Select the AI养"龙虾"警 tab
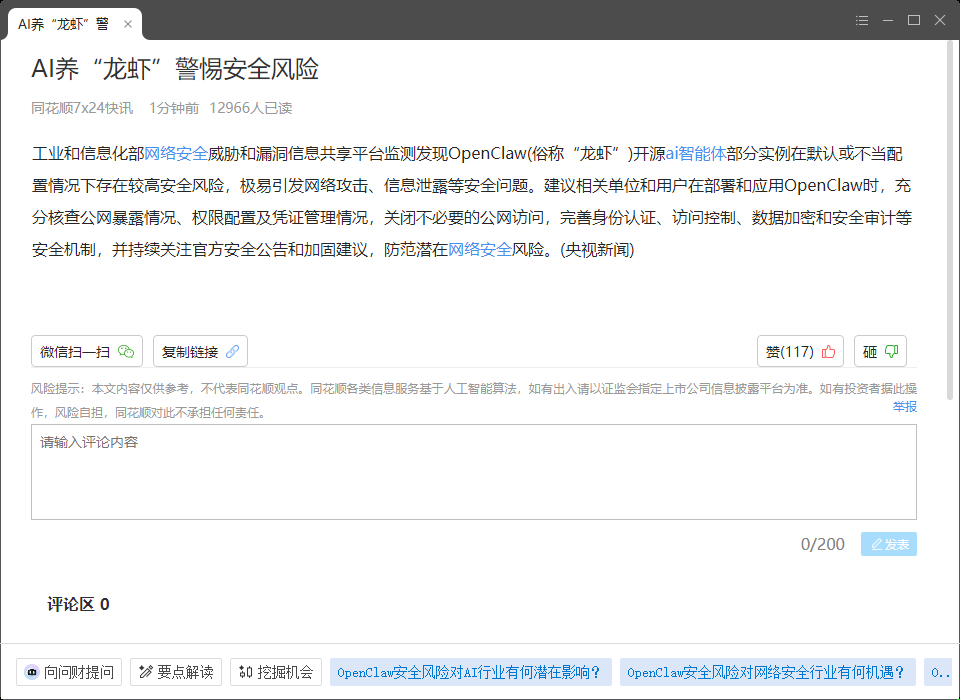 pos(75,24)
